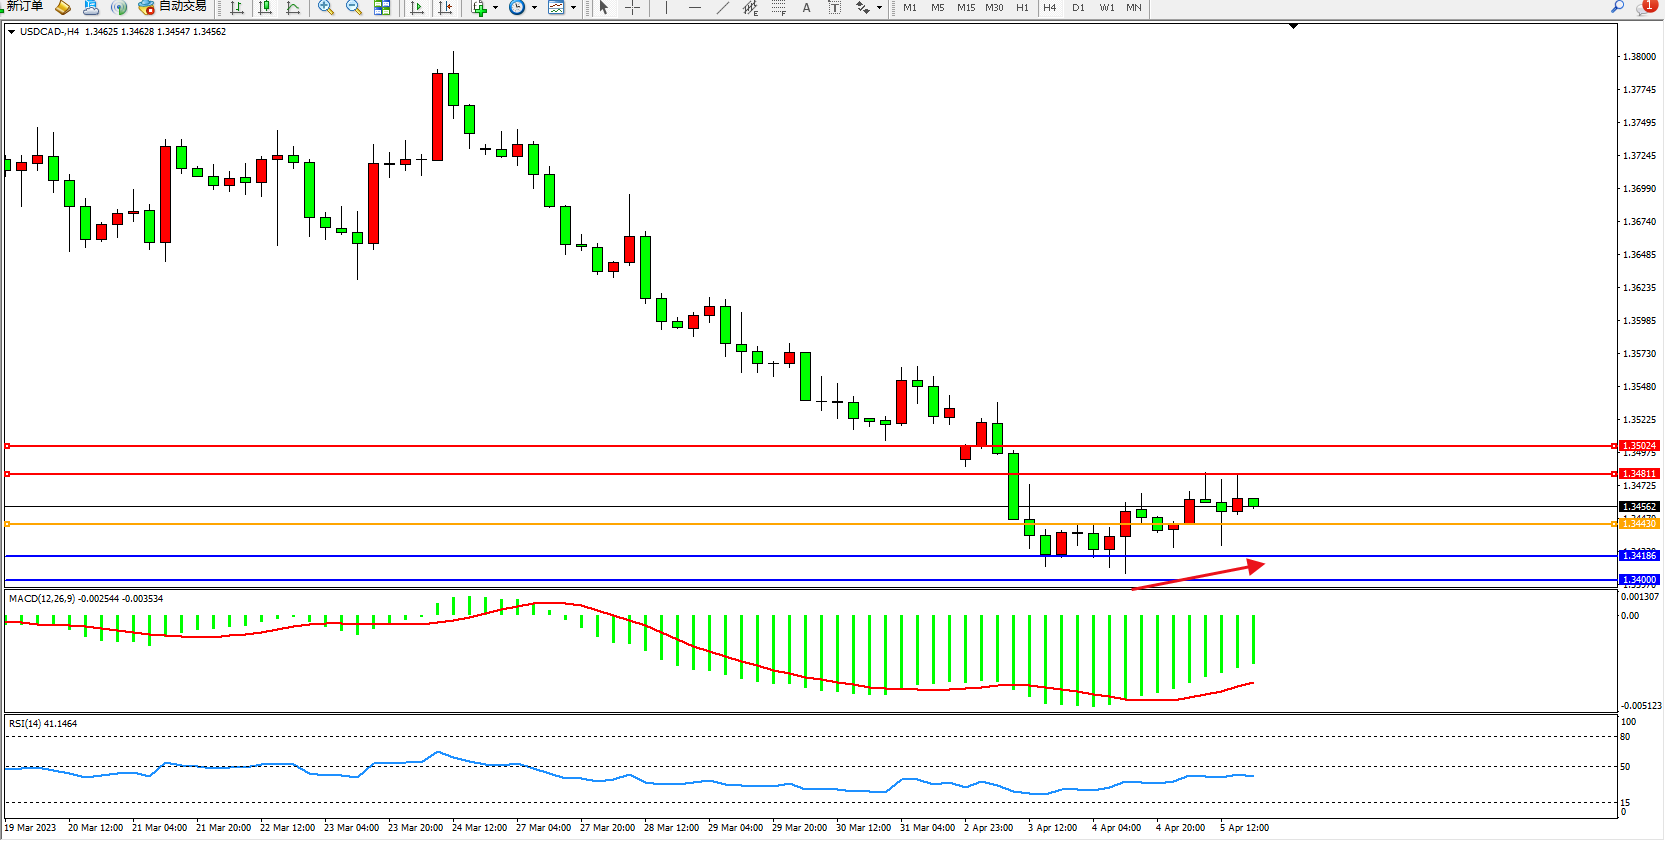1665x841 pixels.
Task: Select the crosshair cursor tool
Action: click(632, 8)
